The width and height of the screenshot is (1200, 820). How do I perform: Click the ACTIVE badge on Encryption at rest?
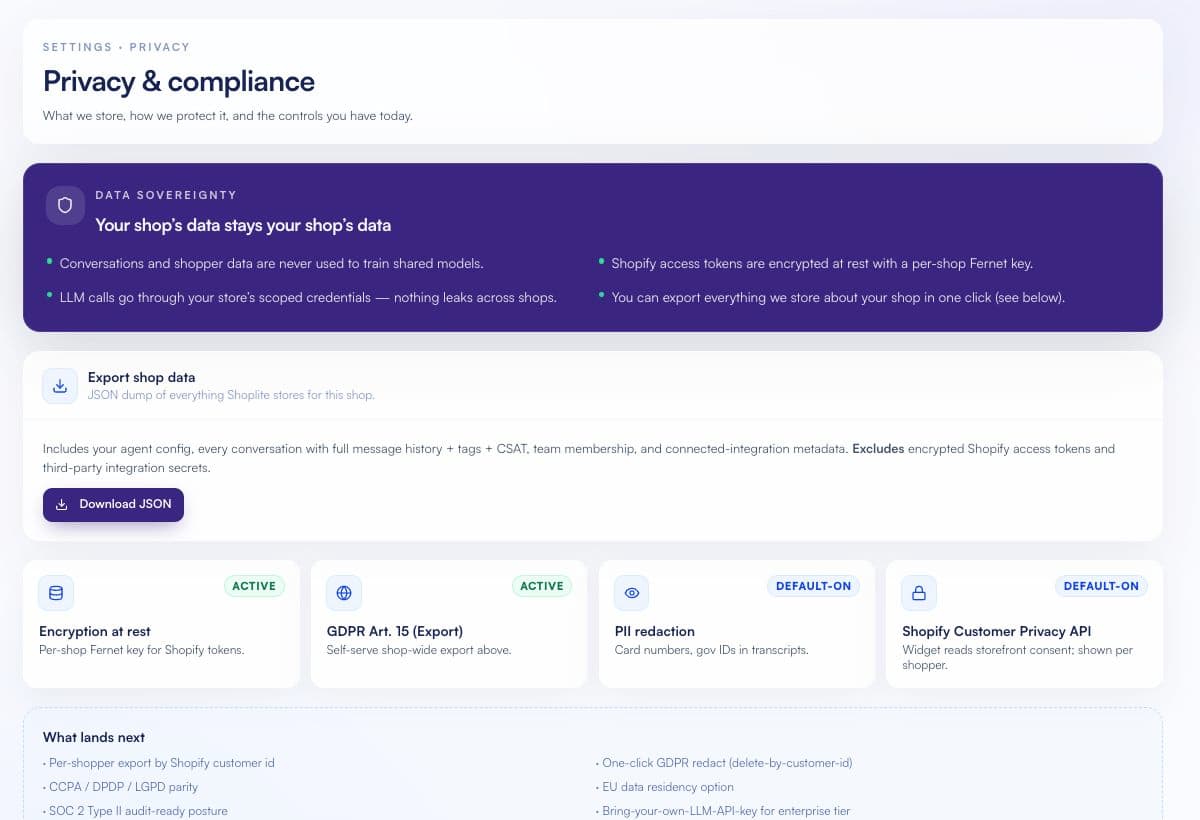tap(254, 586)
